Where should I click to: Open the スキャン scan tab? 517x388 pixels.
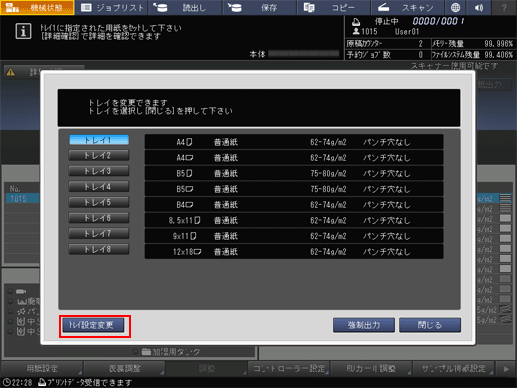tap(407, 8)
